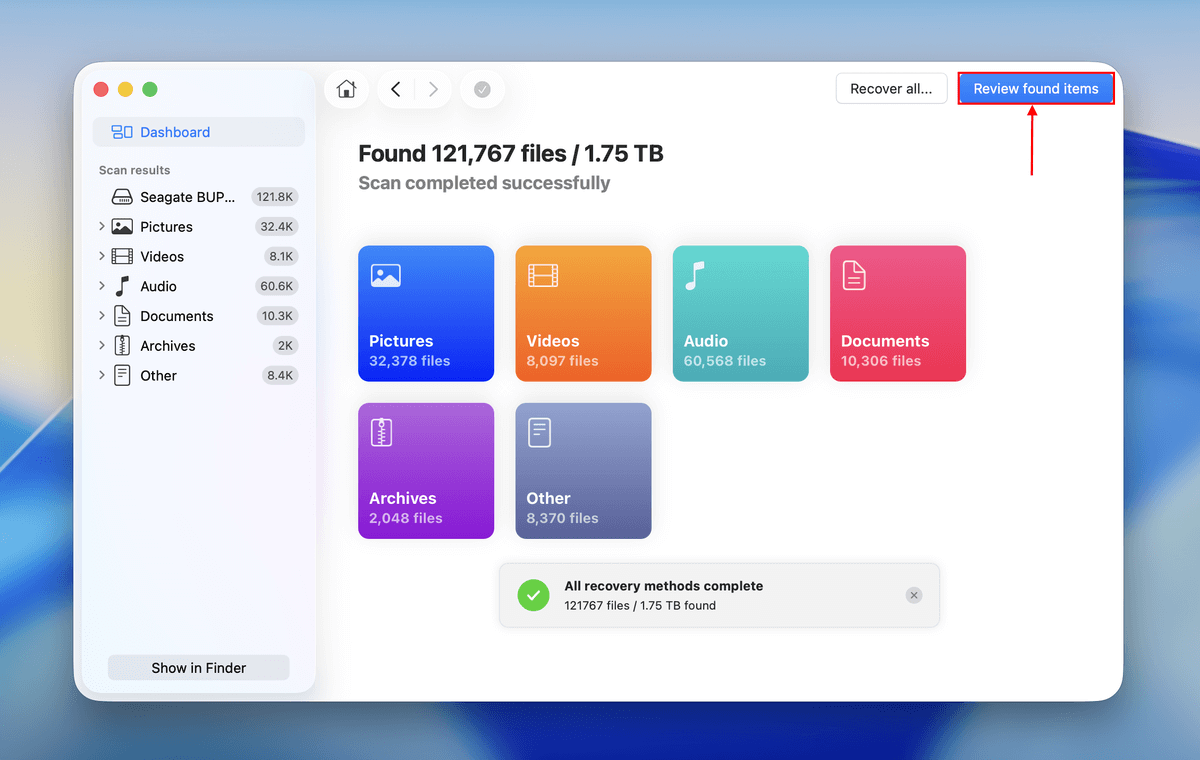Click the checkmark status icon in toolbar

(482, 89)
